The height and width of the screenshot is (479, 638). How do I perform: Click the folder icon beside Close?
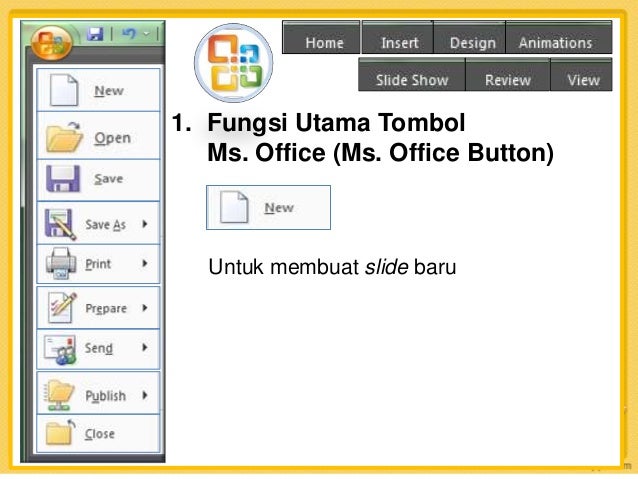click(x=60, y=433)
